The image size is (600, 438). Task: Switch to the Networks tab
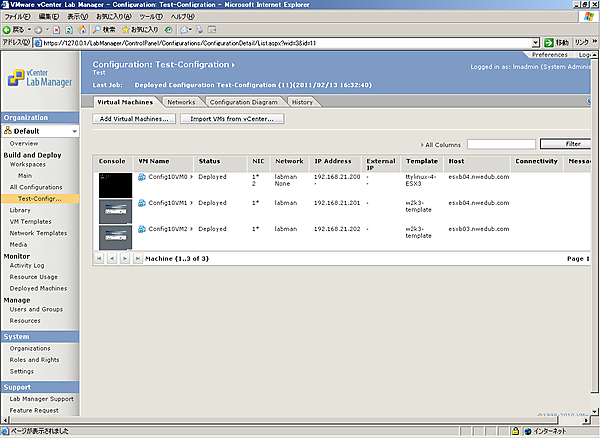click(181, 102)
